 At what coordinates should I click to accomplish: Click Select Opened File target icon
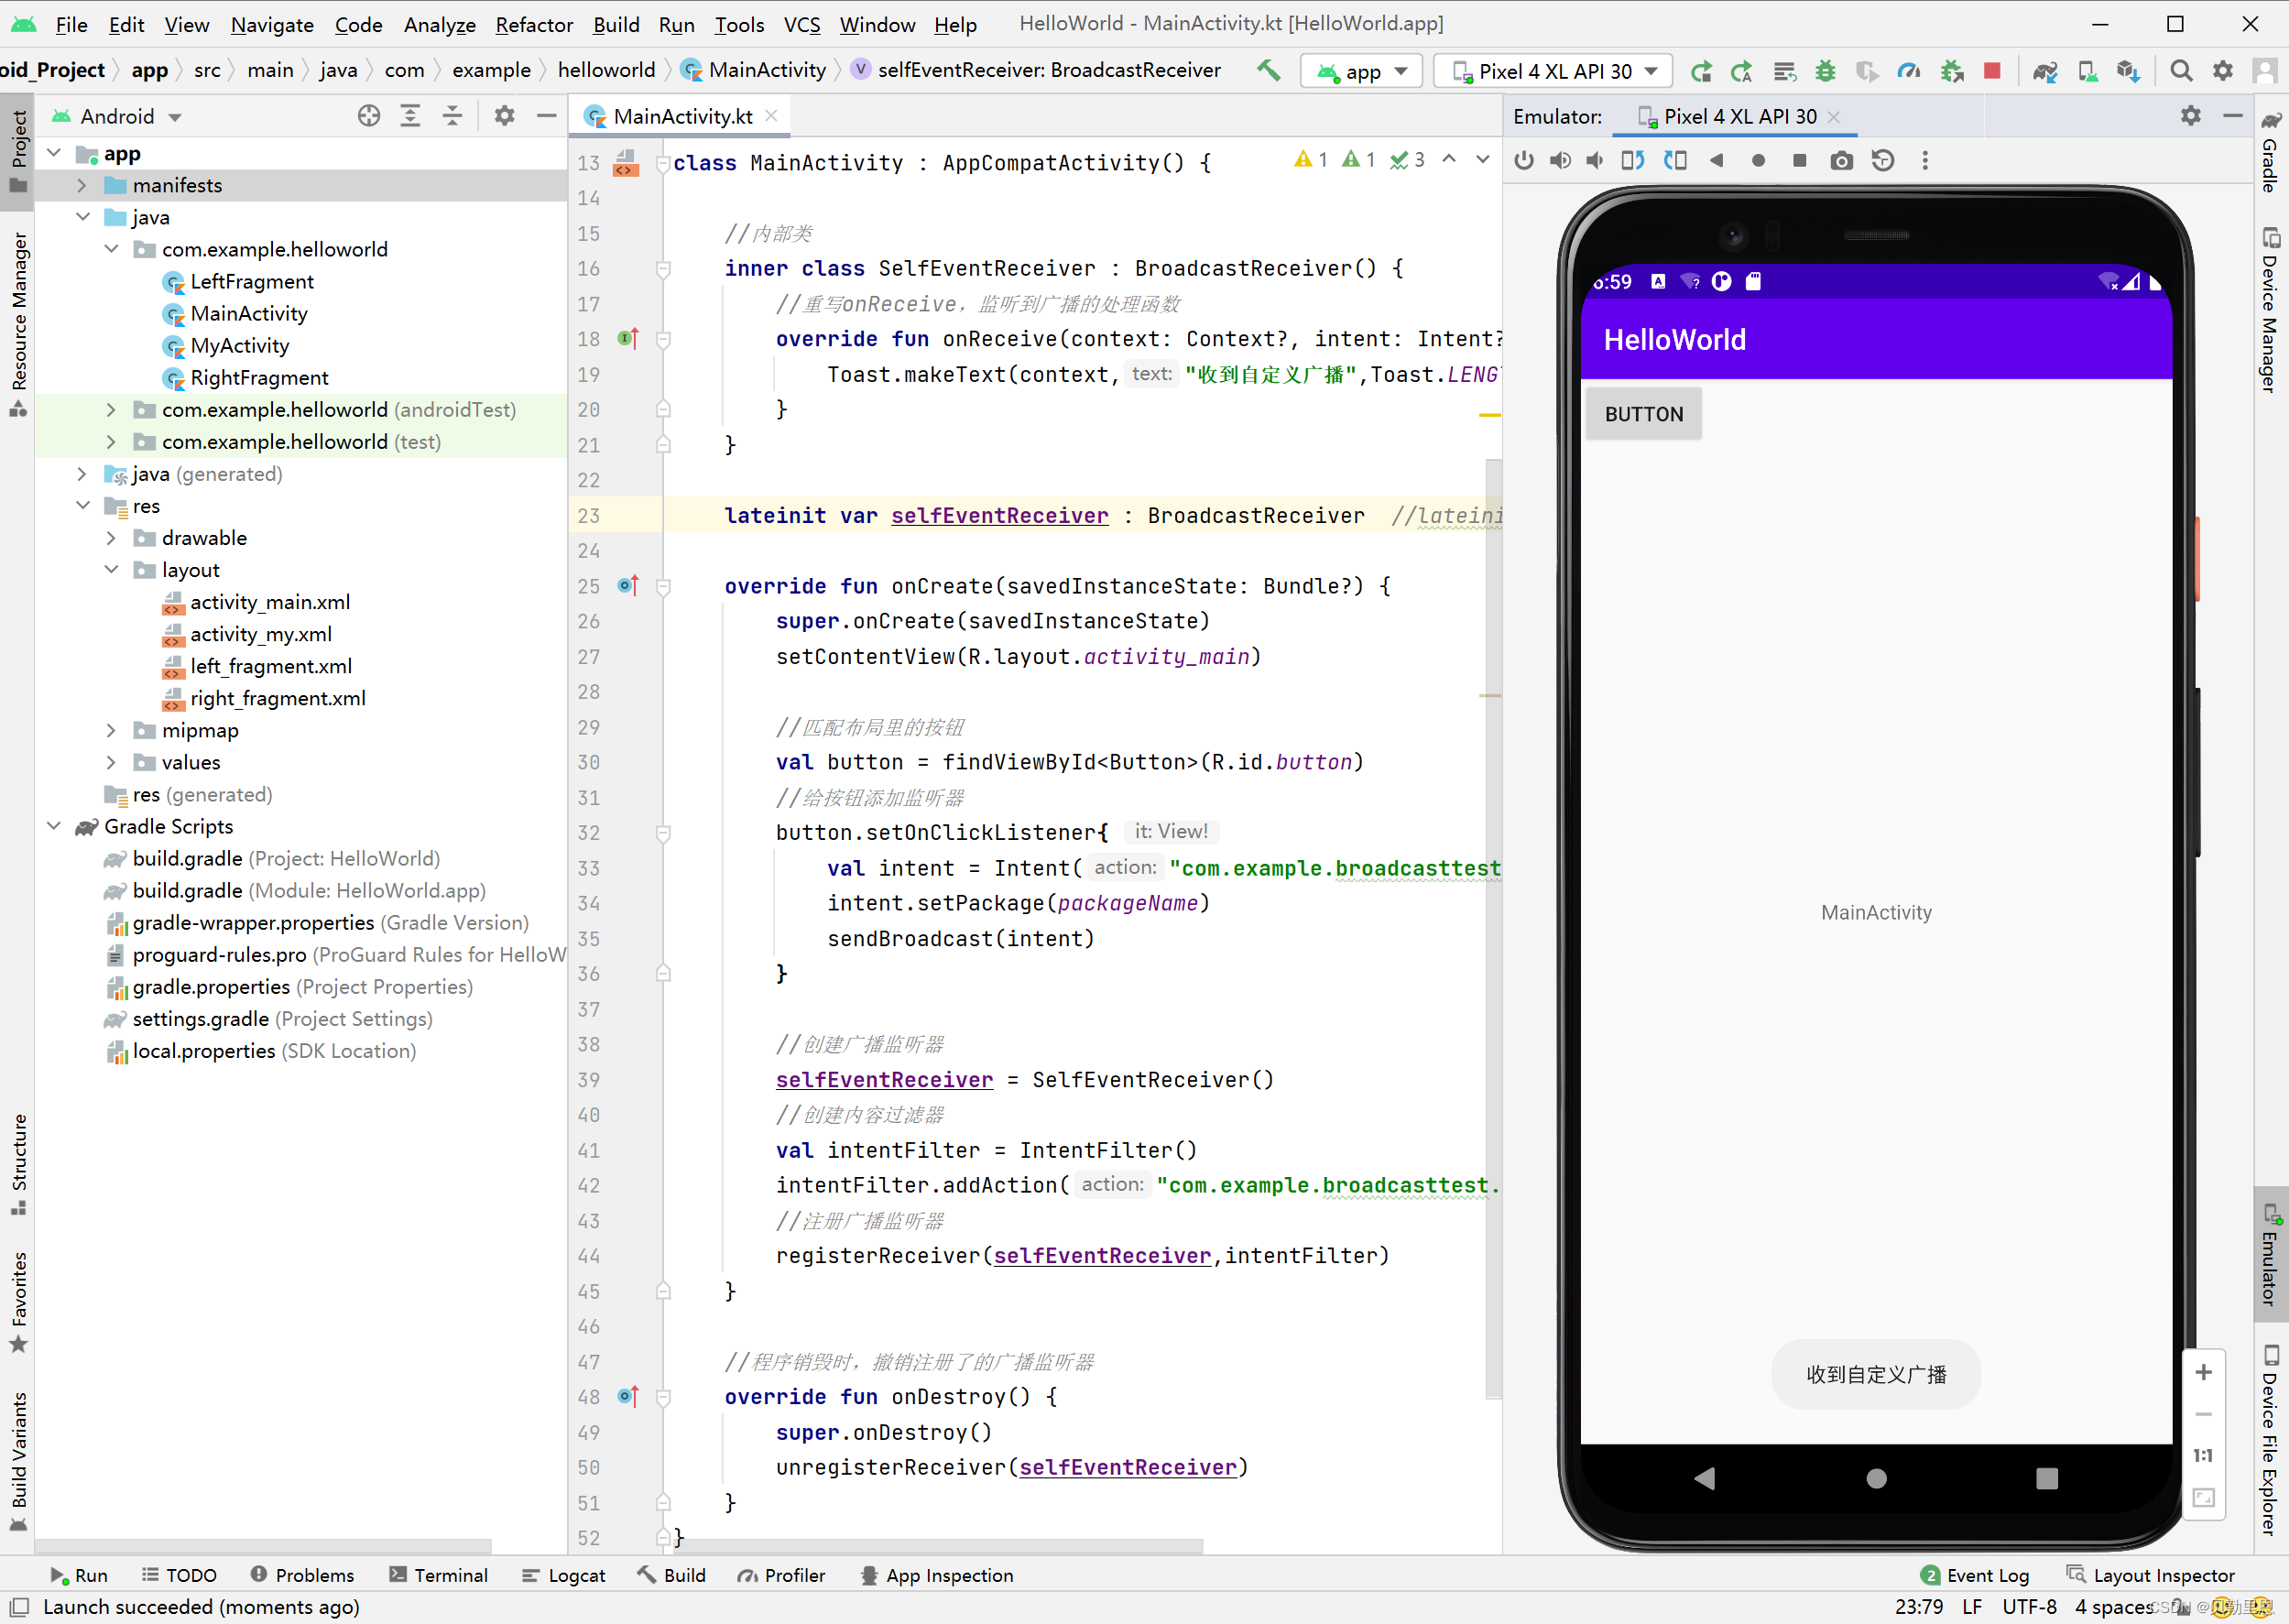369,116
